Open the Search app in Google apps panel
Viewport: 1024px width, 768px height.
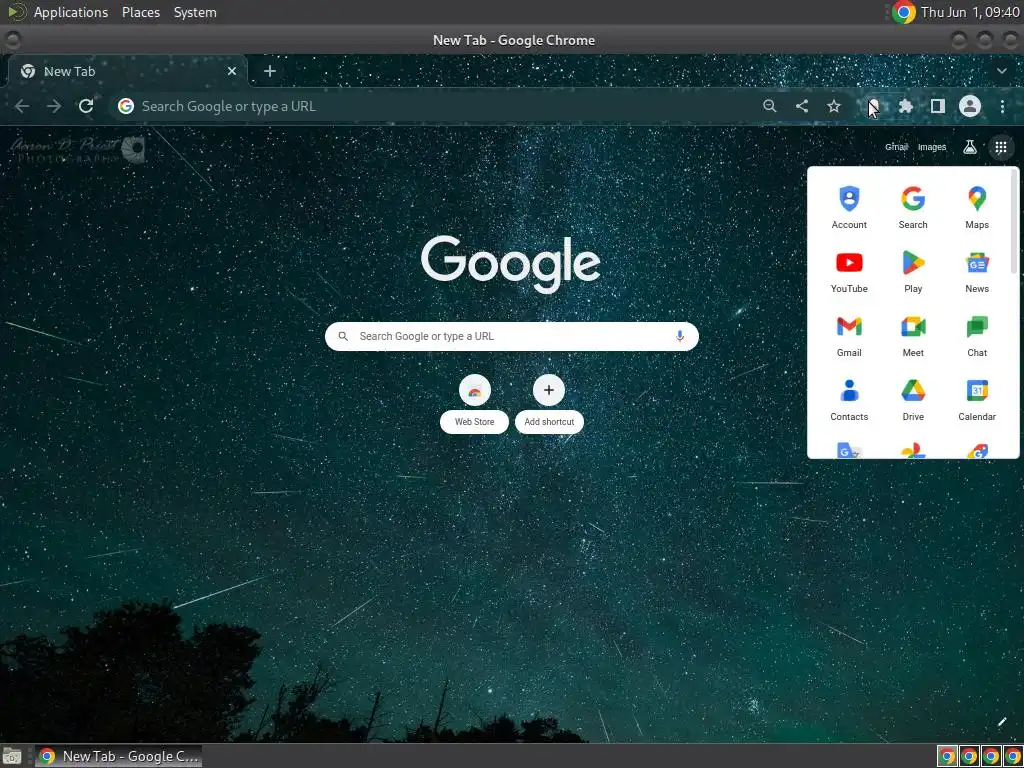(913, 207)
